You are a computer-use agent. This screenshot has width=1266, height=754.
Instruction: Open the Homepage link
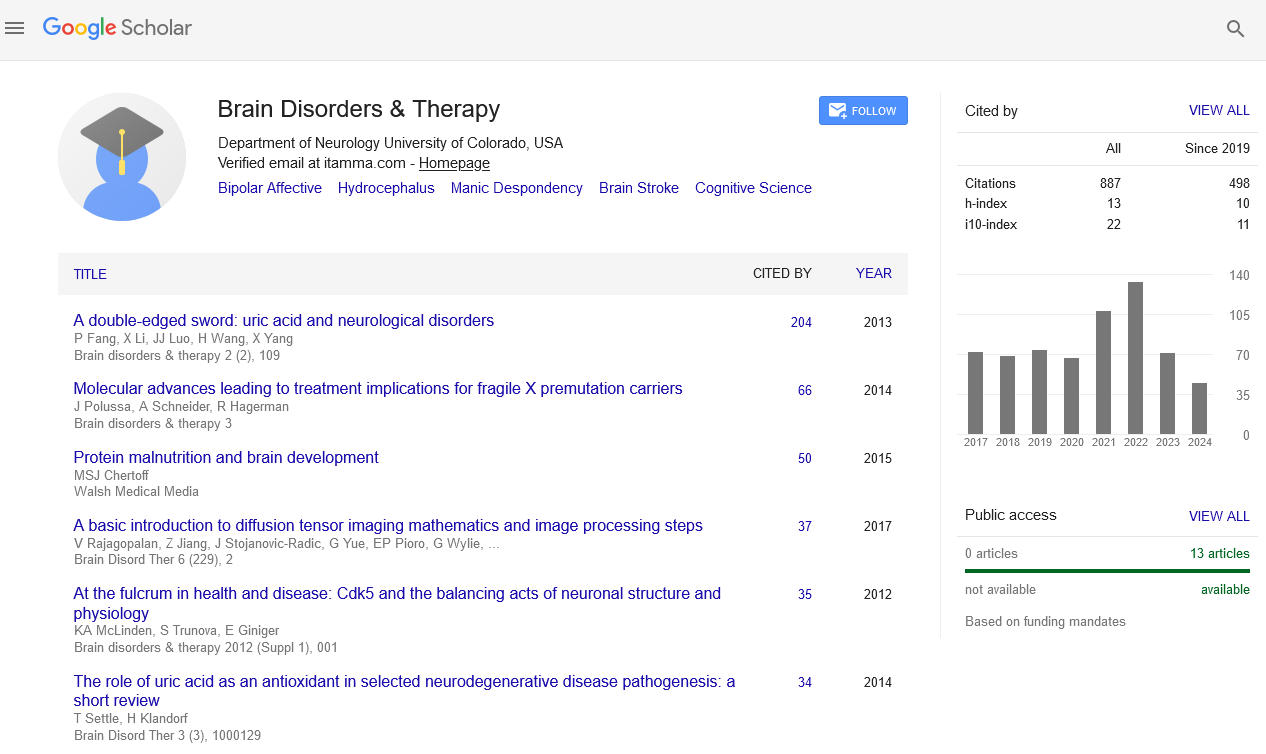[454, 163]
